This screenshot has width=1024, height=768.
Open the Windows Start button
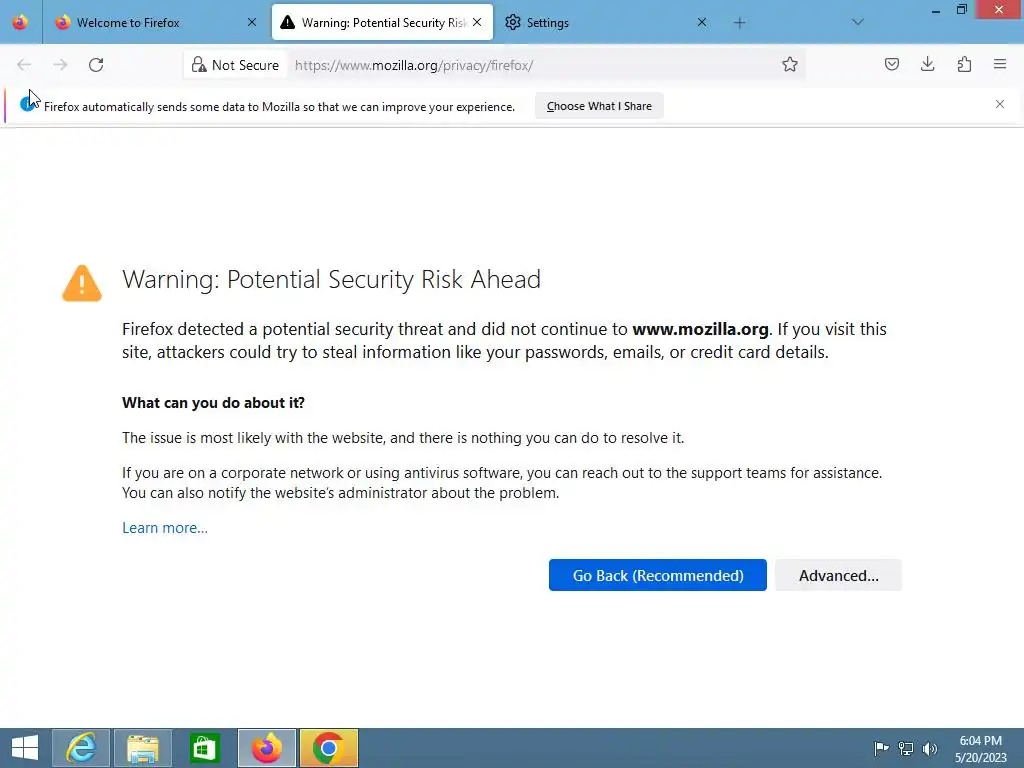click(25, 748)
